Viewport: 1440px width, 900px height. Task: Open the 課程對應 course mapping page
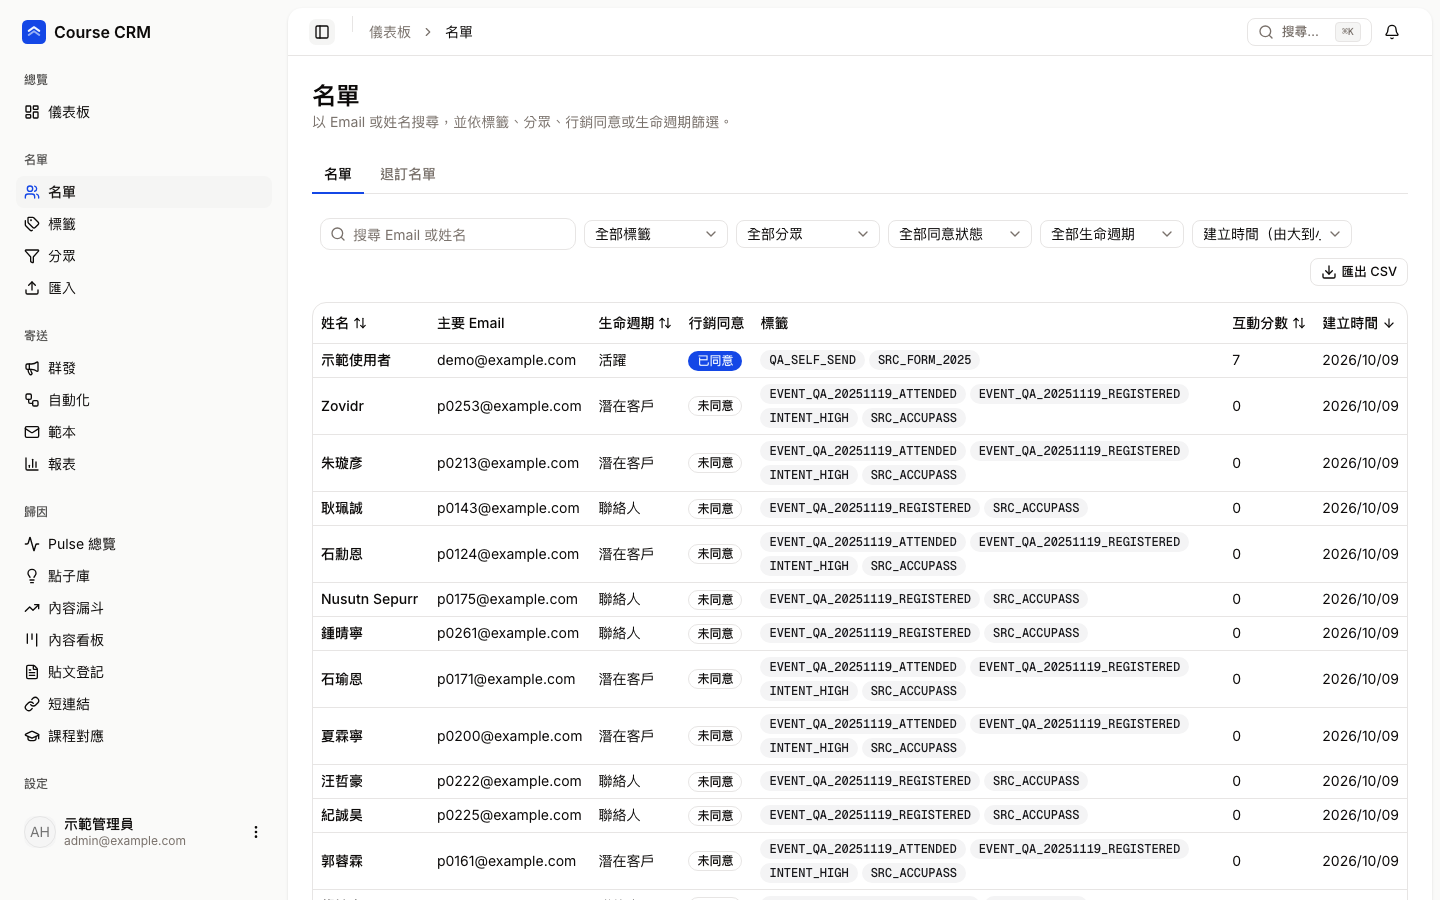(x=144, y=736)
